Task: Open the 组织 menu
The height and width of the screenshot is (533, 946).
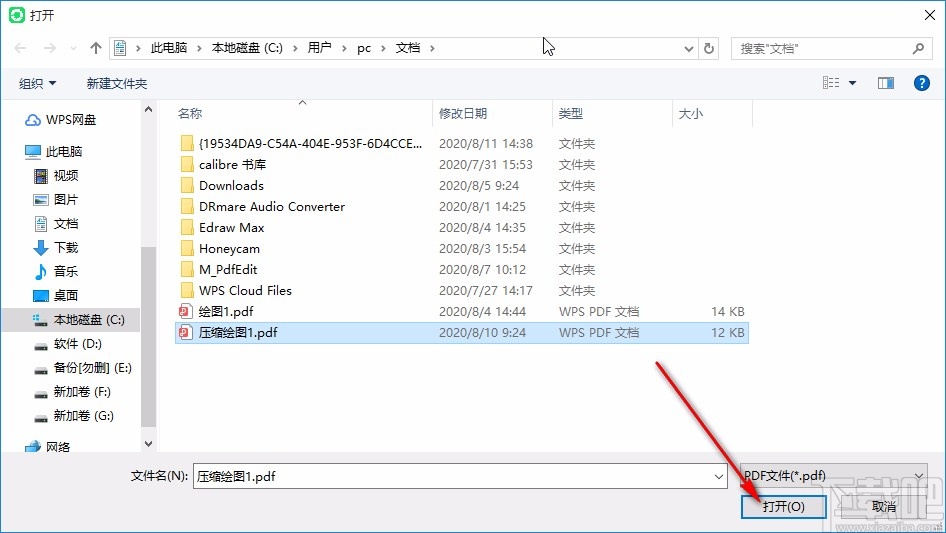Action: tap(37, 83)
